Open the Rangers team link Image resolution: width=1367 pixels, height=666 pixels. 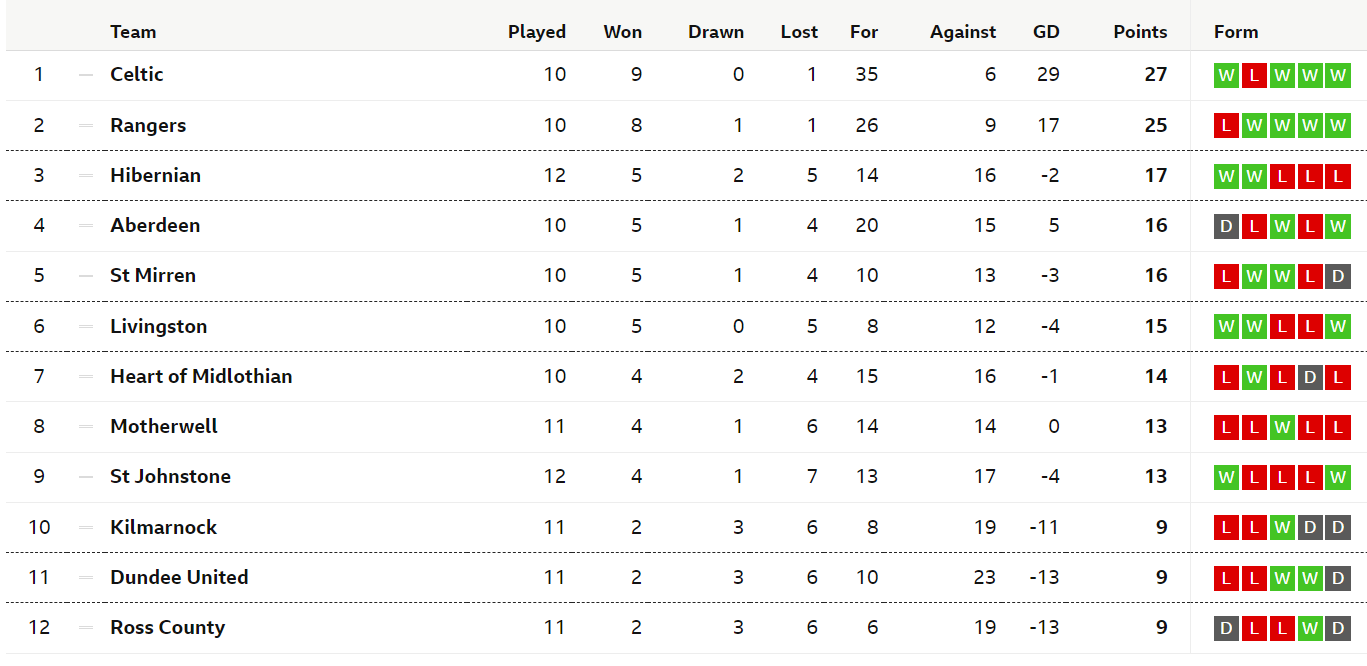(x=148, y=125)
